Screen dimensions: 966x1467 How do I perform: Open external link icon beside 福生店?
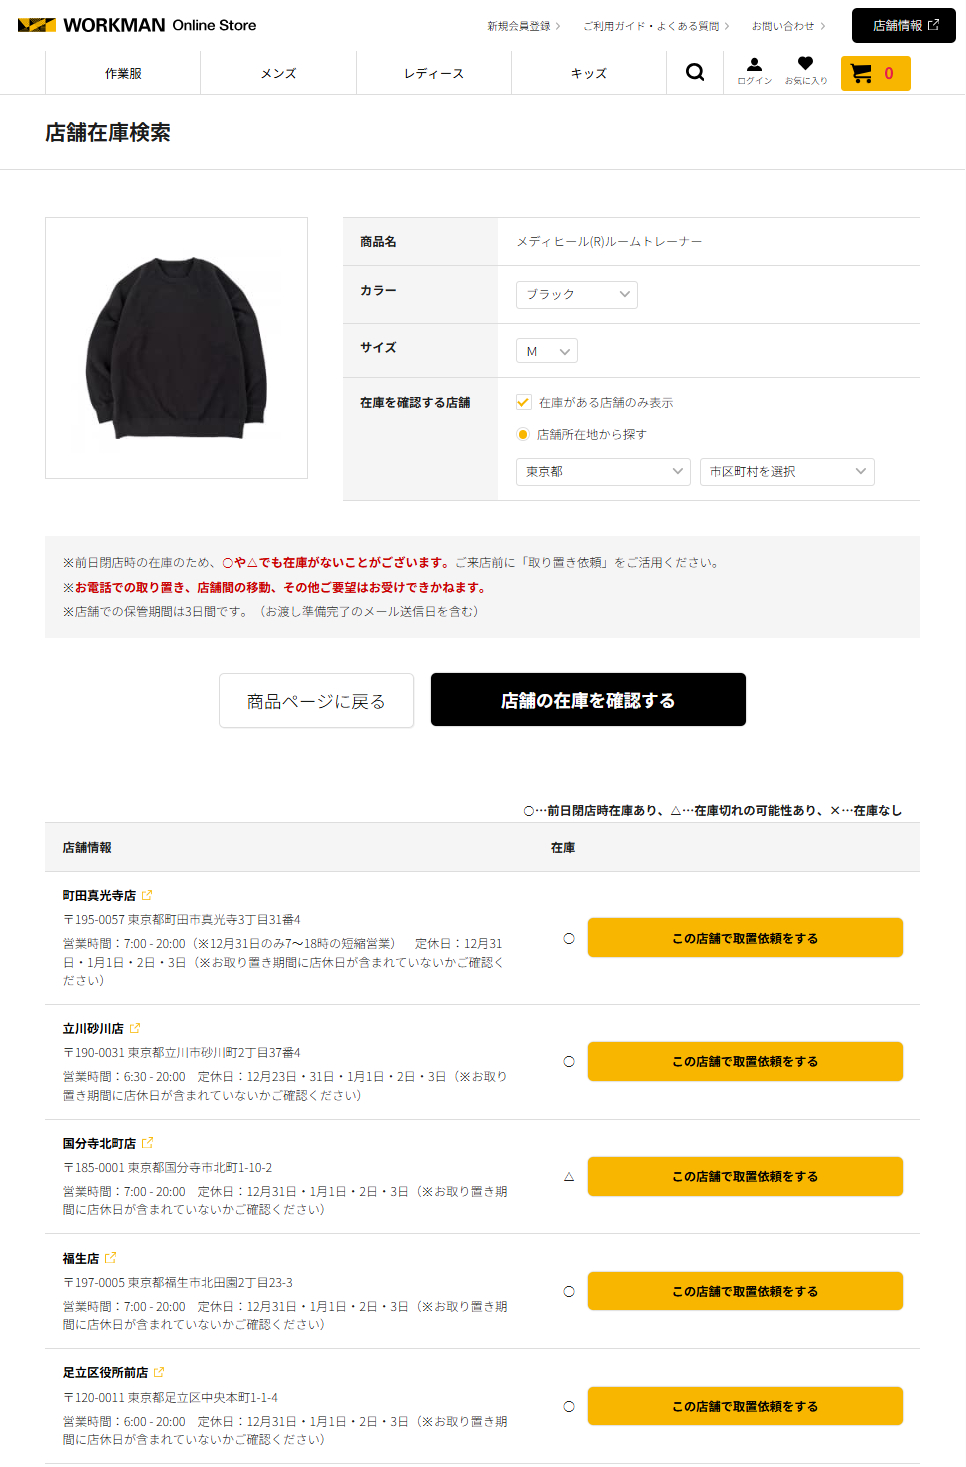click(111, 1258)
